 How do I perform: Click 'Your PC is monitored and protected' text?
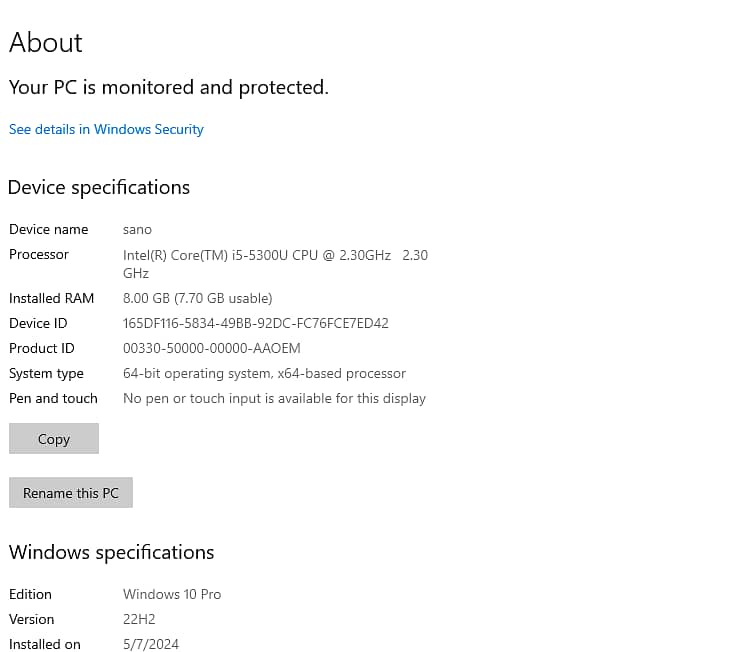[x=169, y=88]
